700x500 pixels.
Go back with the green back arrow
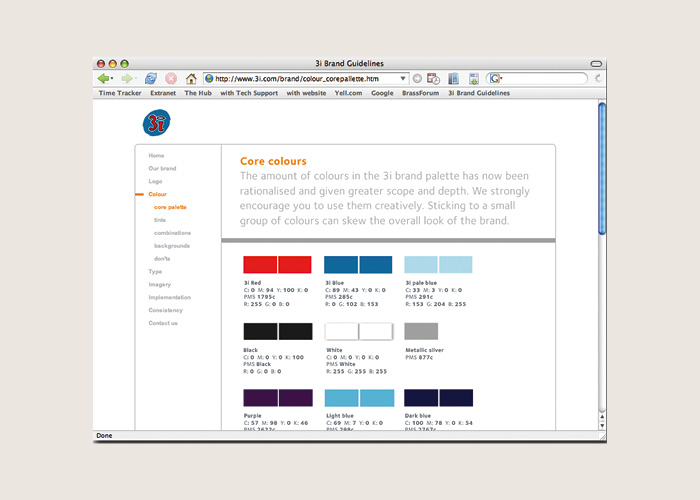[x=104, y=79]
